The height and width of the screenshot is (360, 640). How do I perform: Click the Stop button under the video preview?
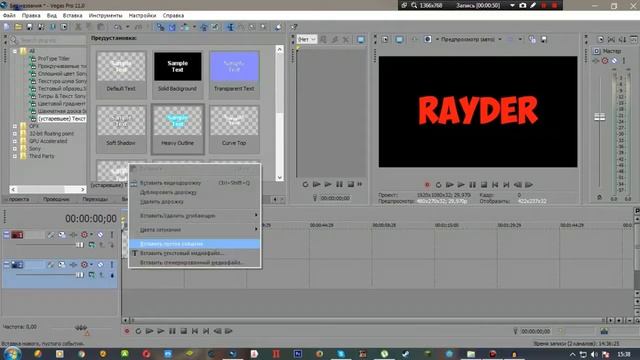pos(484,185)
